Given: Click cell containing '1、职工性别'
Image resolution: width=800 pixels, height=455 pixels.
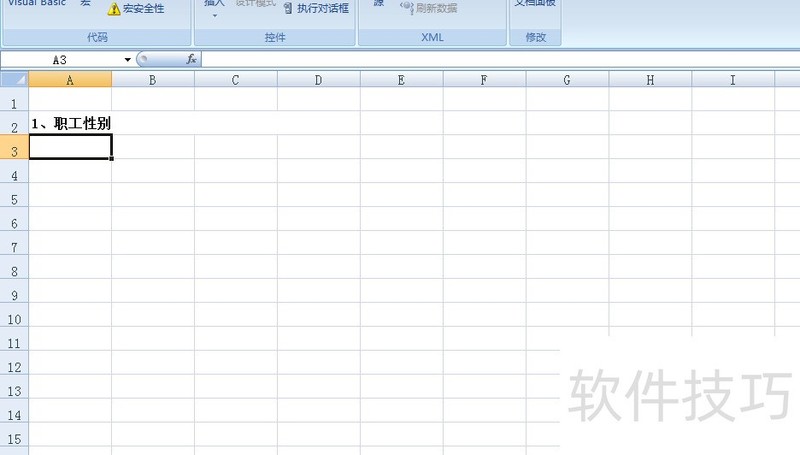Looking at the screenshot, I should coord(70,123).
